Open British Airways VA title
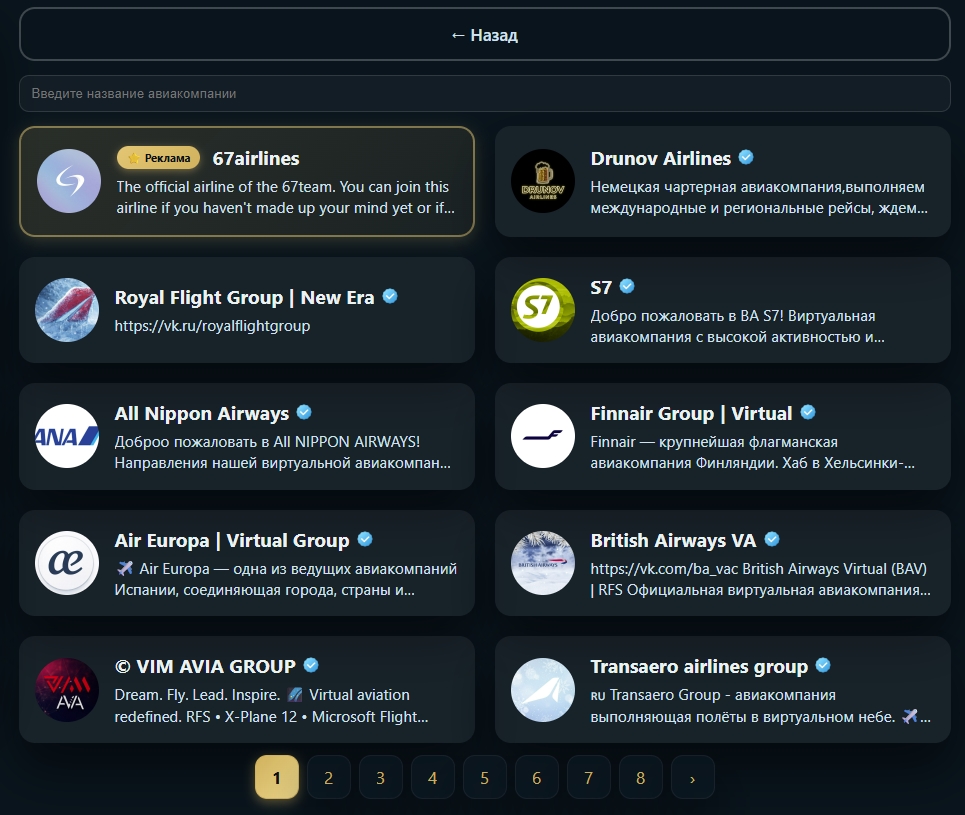 [x=673, y=541]
